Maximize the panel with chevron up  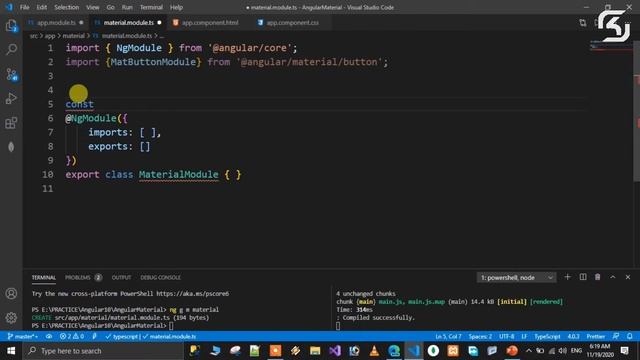click(x=613, y=277)
